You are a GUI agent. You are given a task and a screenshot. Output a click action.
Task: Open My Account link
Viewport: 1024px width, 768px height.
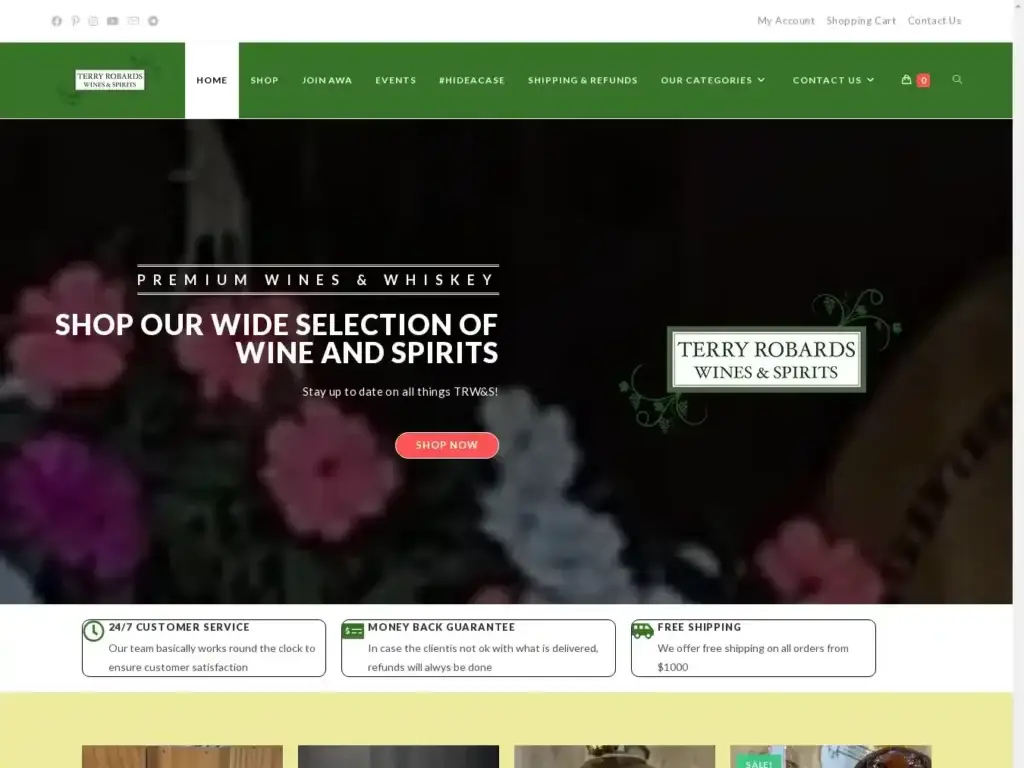[x=786, y=20]
